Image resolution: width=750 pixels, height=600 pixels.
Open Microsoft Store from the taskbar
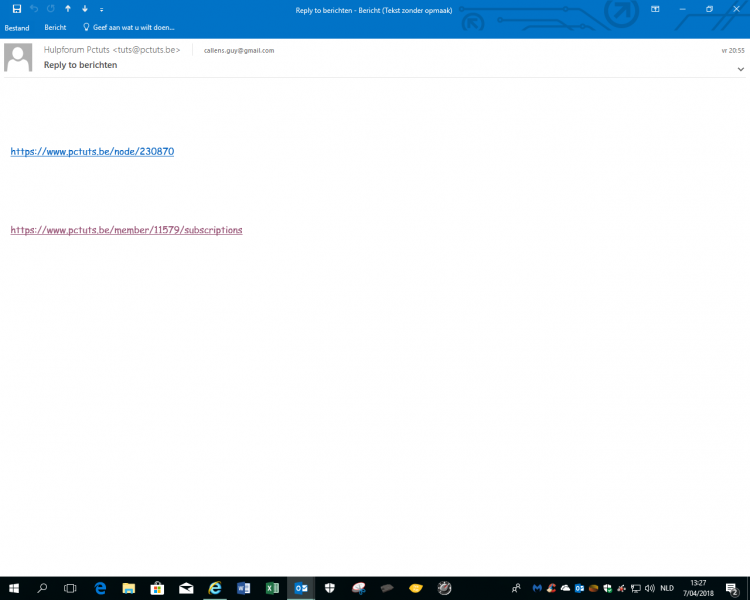coord(157,588)
